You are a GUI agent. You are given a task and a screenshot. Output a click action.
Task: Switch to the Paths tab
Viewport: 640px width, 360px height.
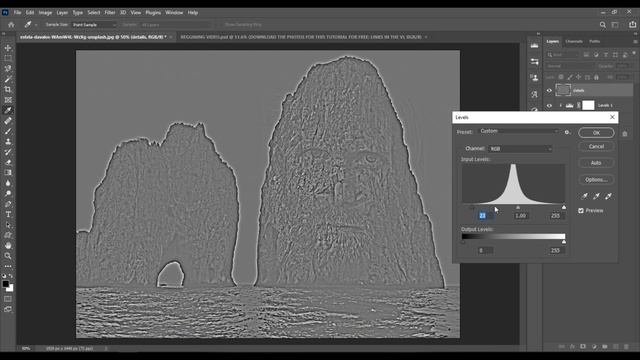(x=594, y=42)
